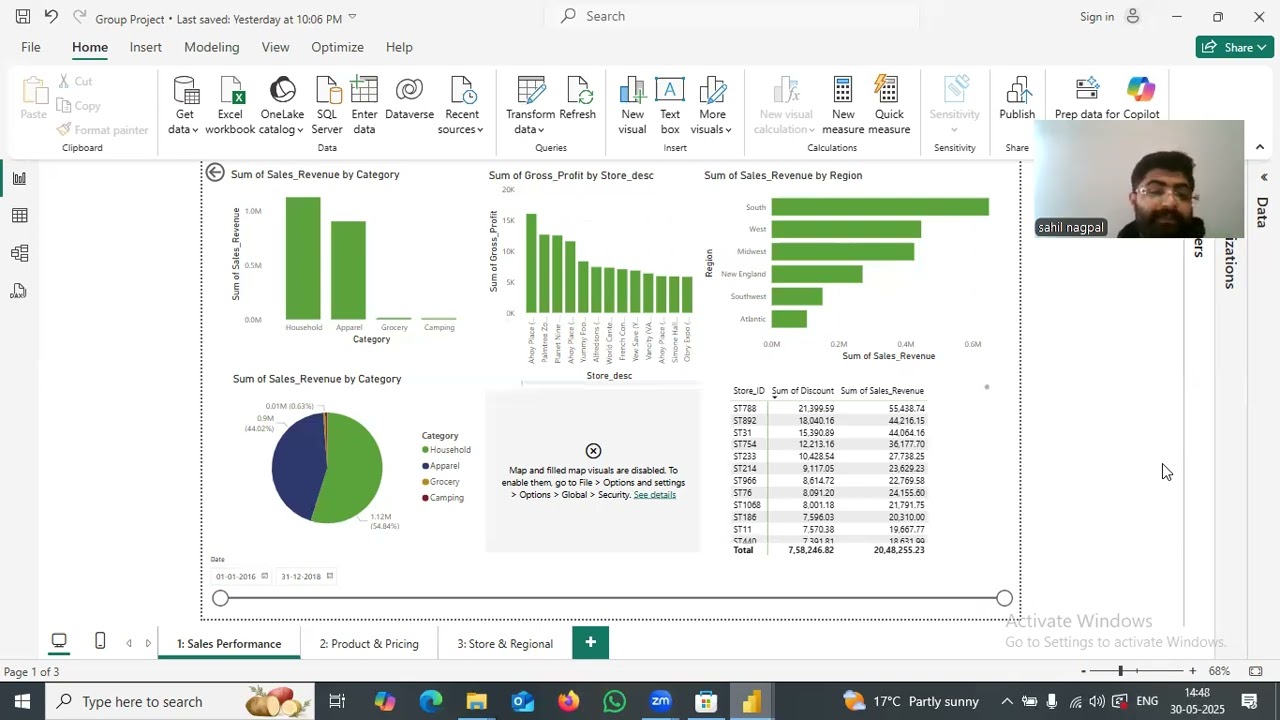Select the ST788 row in the table
The image size is (1280, 720).
(829, 409)
